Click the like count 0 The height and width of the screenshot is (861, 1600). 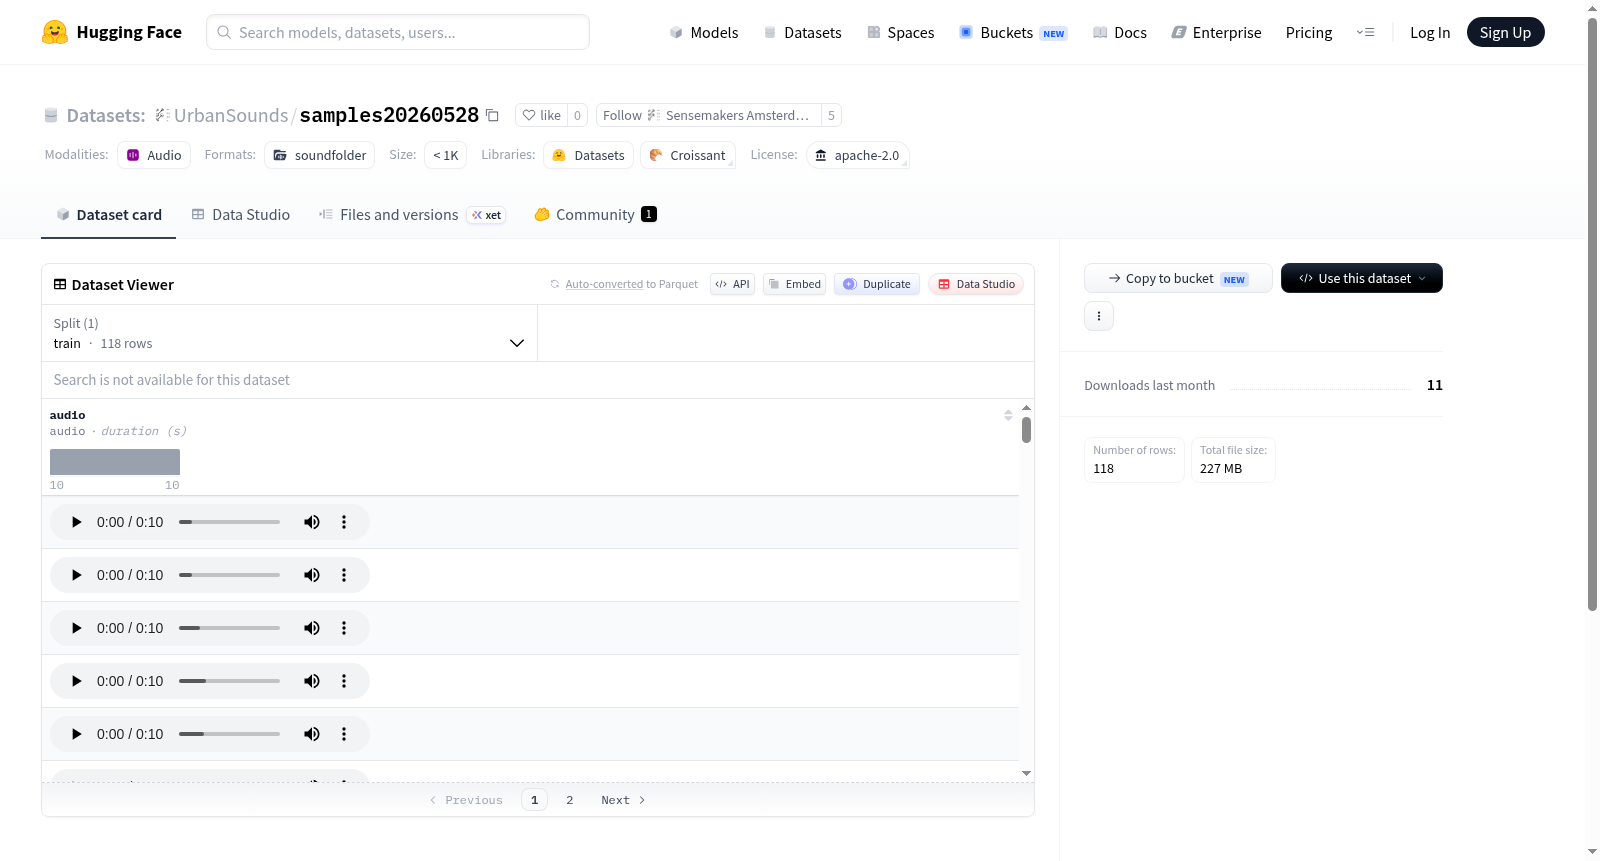tap(577, 115)
